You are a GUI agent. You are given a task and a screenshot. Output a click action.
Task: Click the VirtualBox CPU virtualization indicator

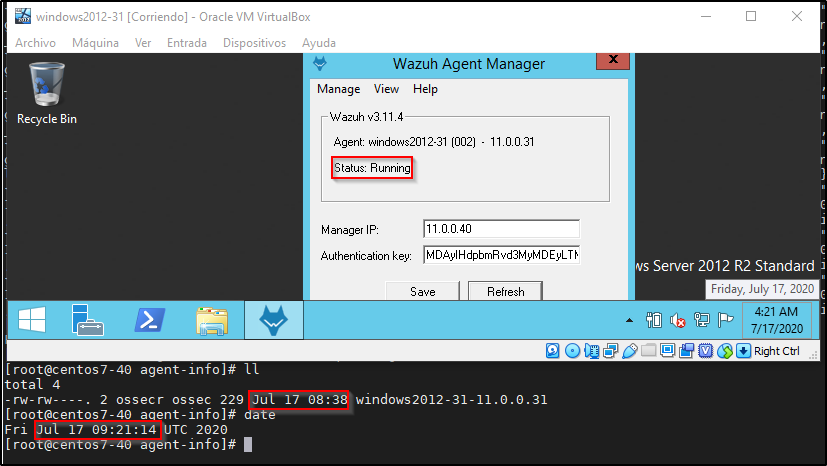tap(706, 351)
